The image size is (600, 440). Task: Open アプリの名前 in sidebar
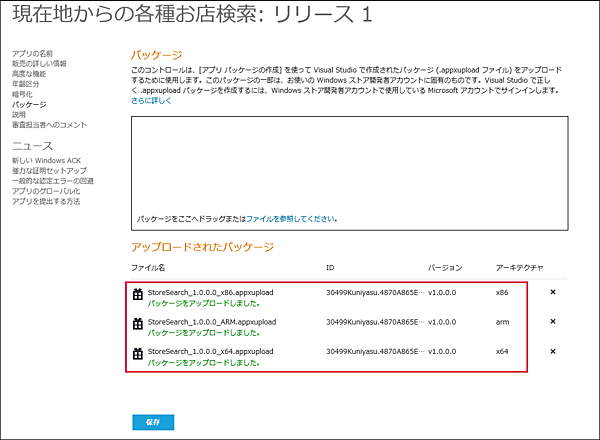(32, 54)
